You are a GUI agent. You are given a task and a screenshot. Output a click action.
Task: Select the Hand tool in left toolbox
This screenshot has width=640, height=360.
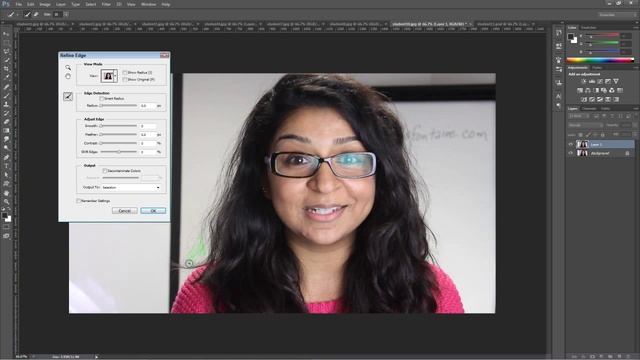pyautogui.click(x=6, y=193)
